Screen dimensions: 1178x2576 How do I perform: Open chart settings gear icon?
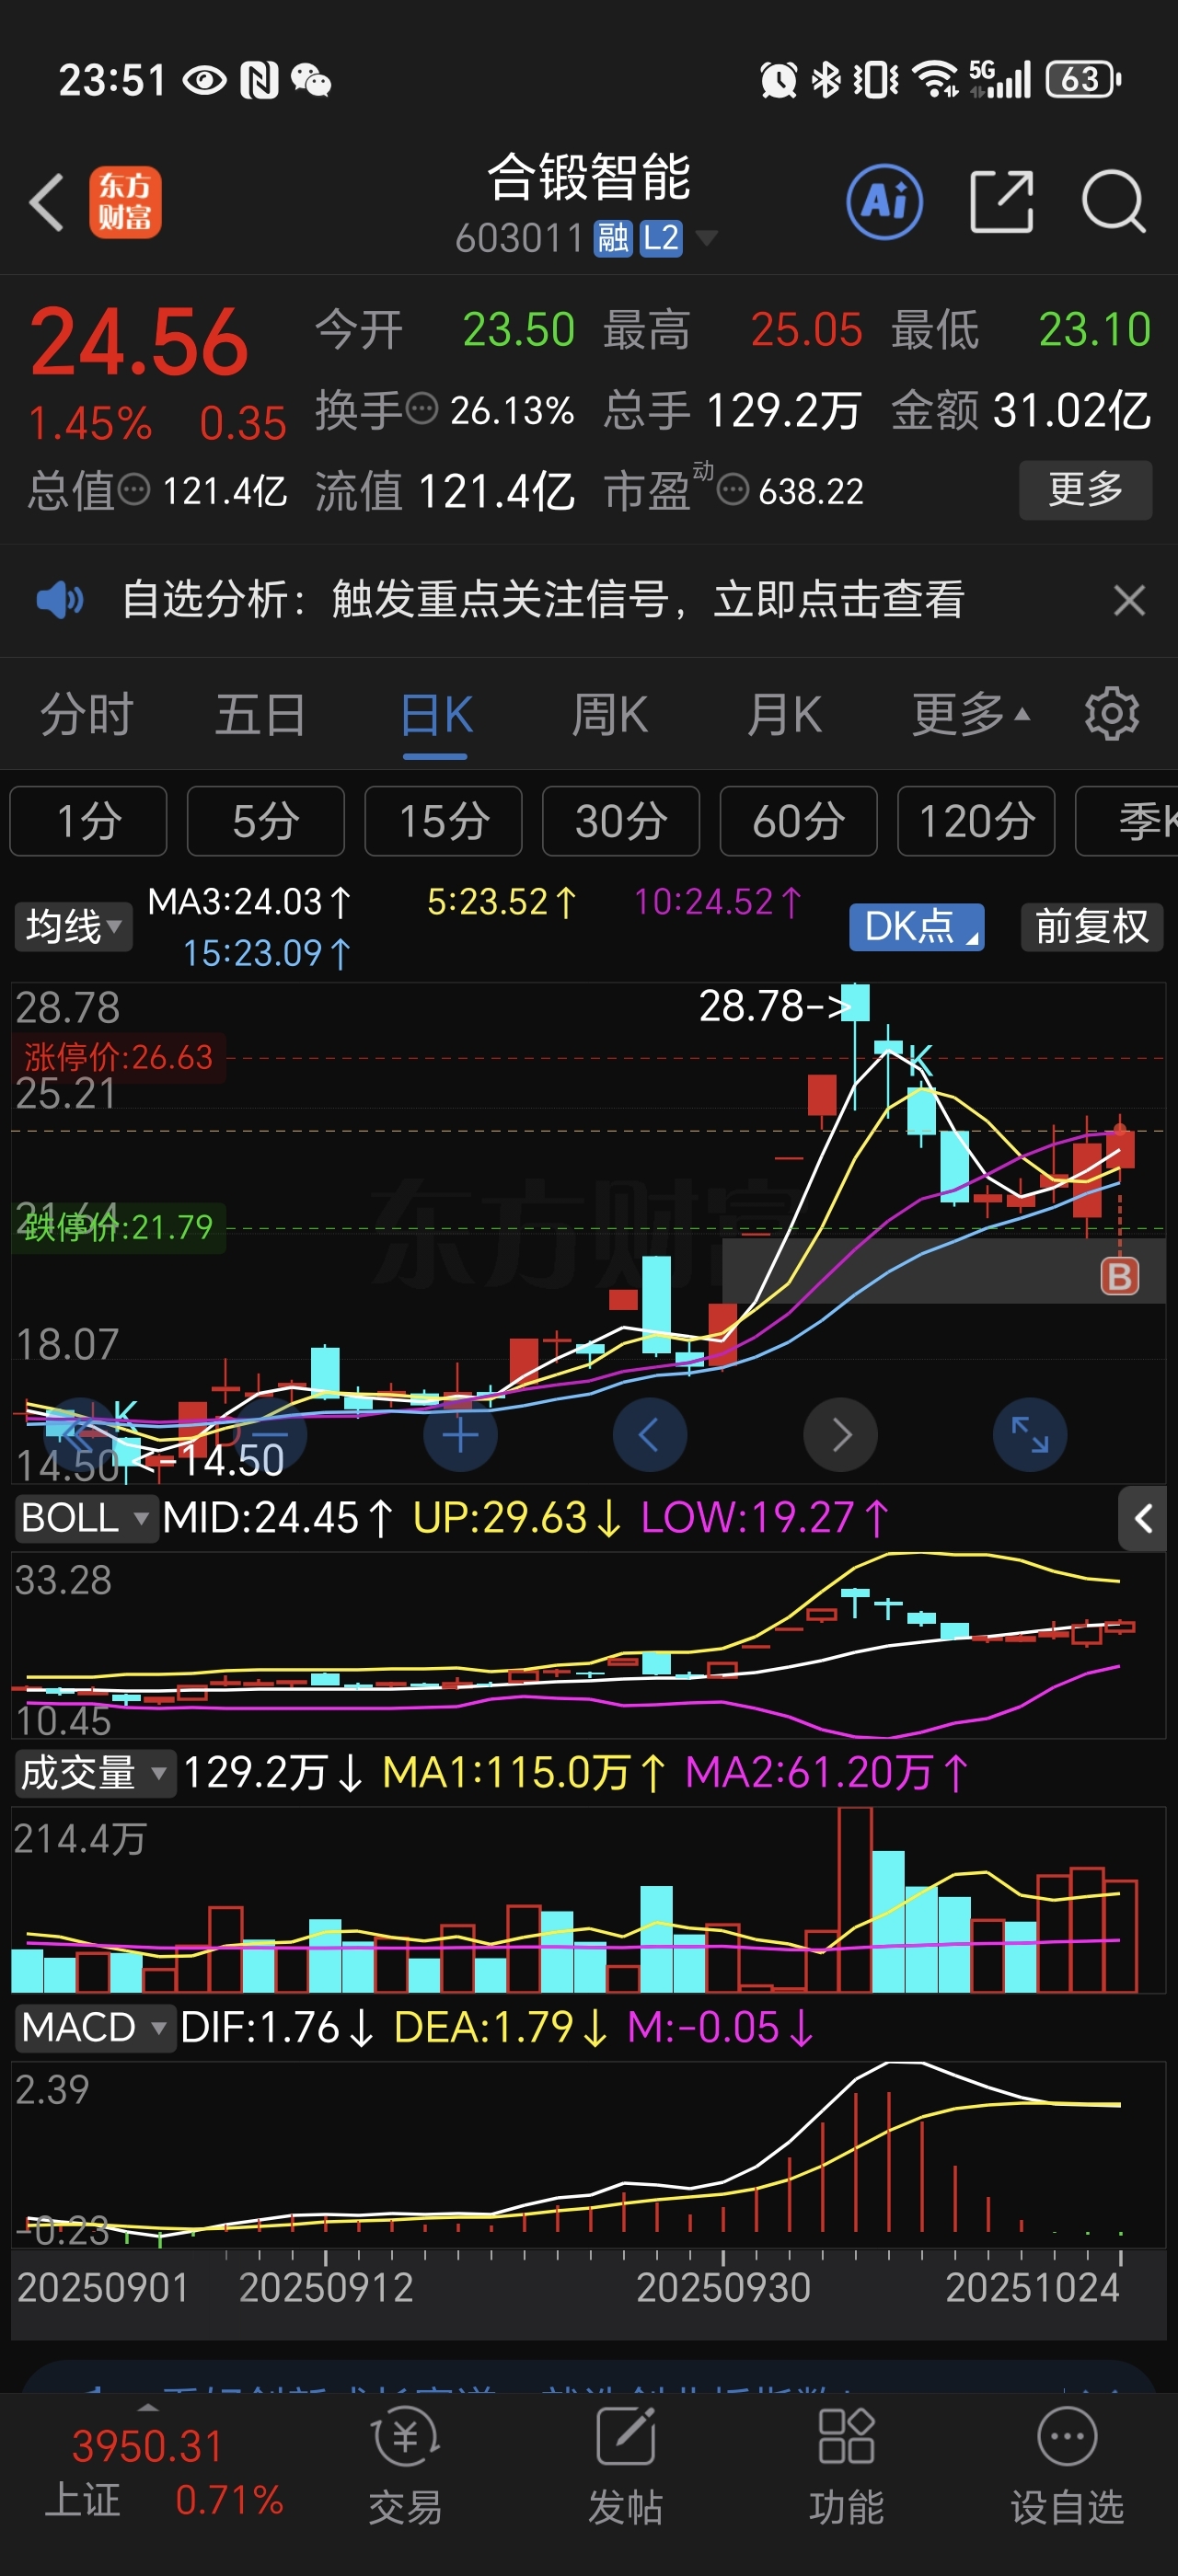click(x=1111, y=715)
